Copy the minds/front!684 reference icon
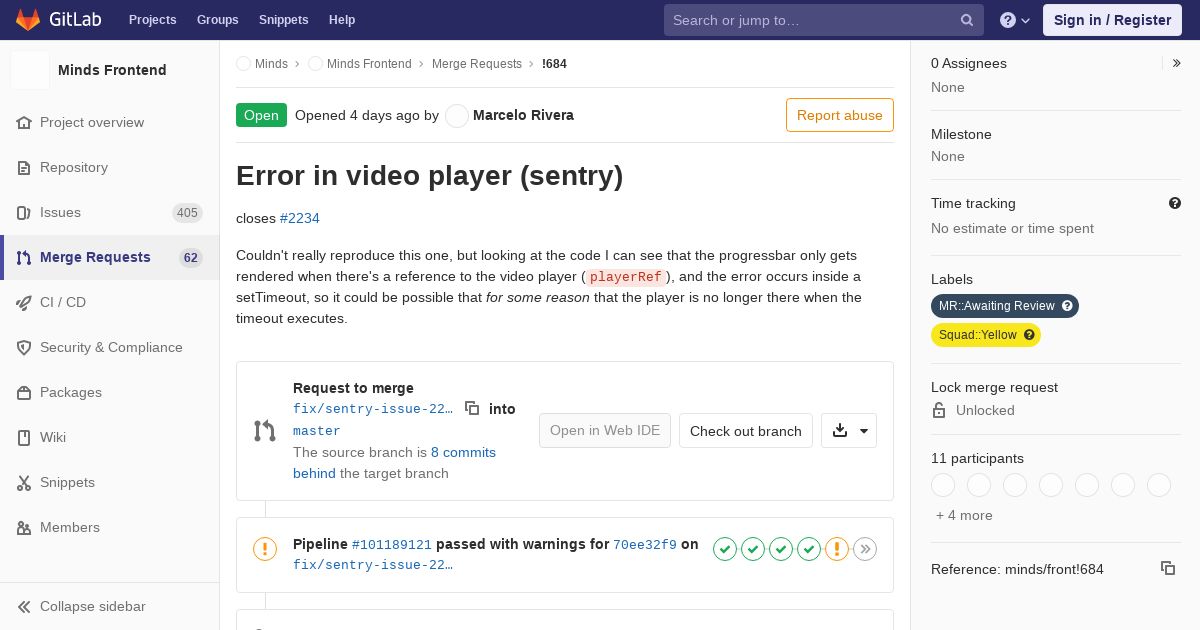The height and width of the screenshot is (630, 1200). (x=1168, y=568)
